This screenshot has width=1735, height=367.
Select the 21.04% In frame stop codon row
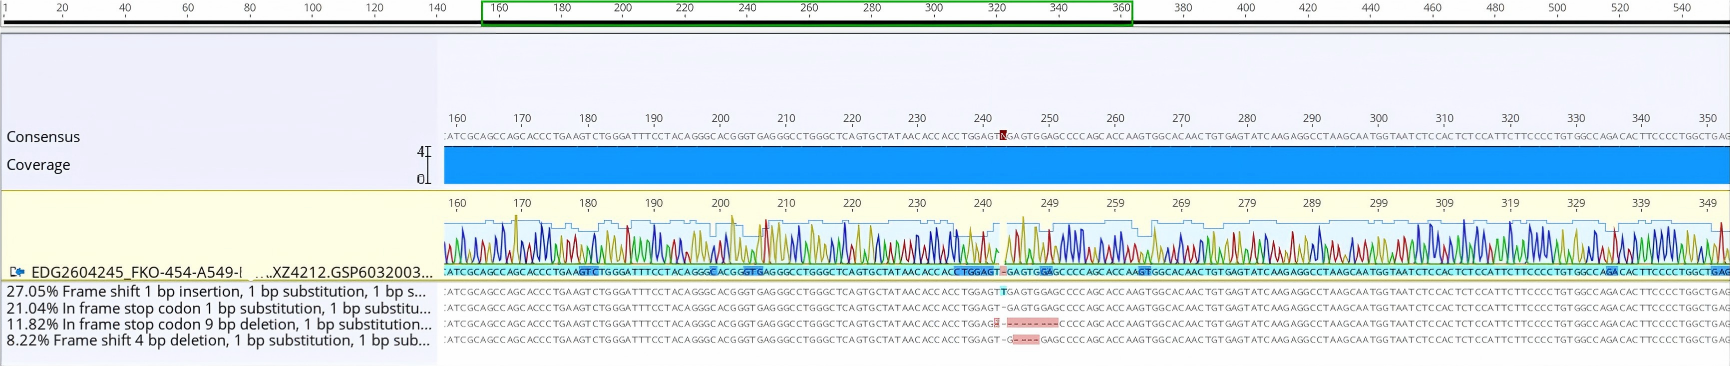219,308
